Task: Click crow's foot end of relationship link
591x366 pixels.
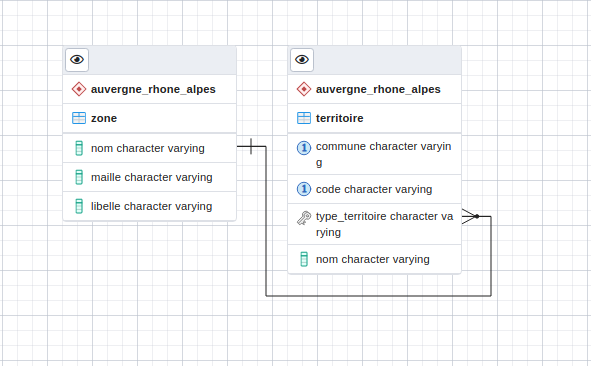Action: coord(470,216)
